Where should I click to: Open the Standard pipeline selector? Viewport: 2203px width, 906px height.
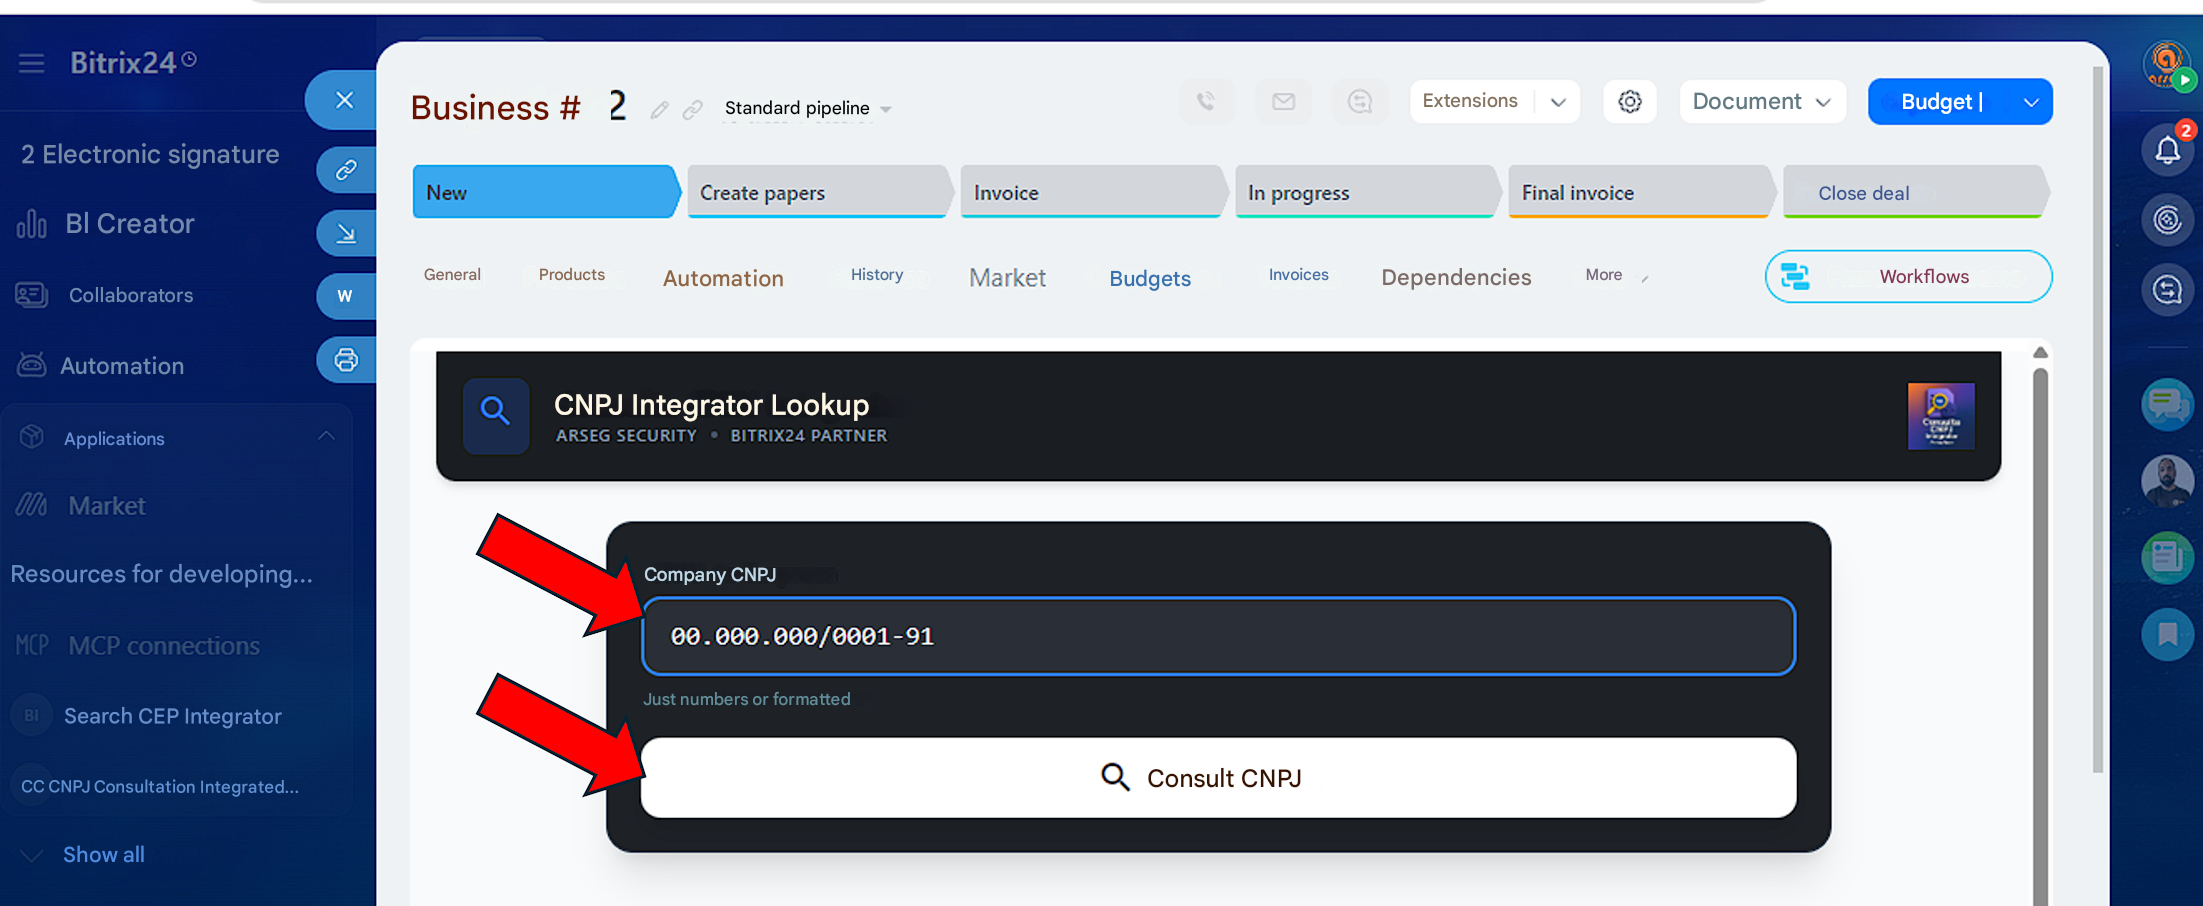pyautogui.click(x=806, y=108)
